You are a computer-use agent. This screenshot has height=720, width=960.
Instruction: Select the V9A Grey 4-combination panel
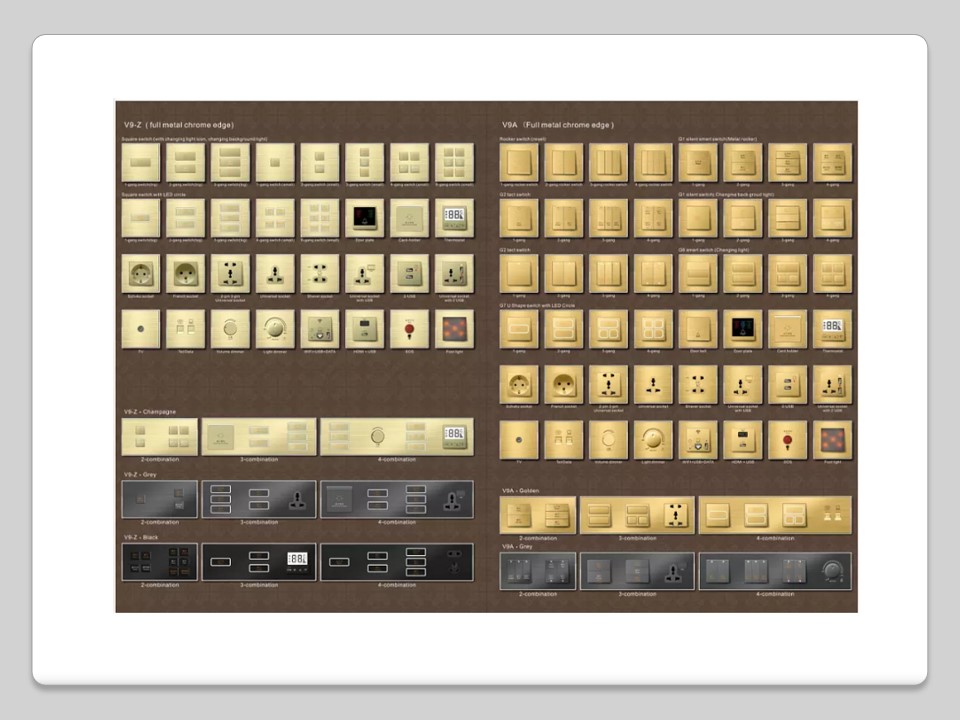coord(775,571)
